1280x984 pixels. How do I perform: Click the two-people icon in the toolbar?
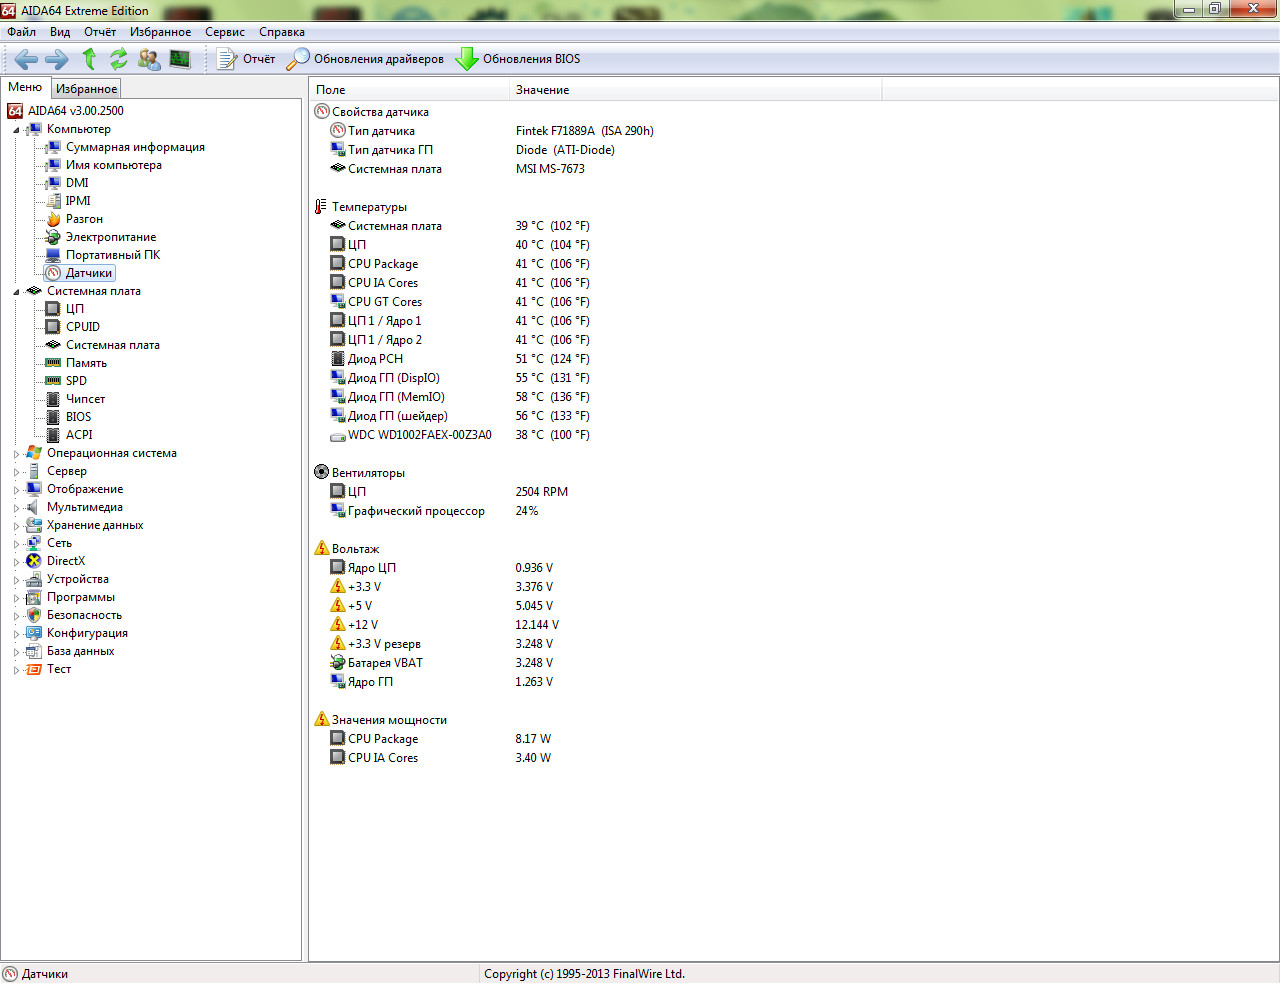coord(149,59)
